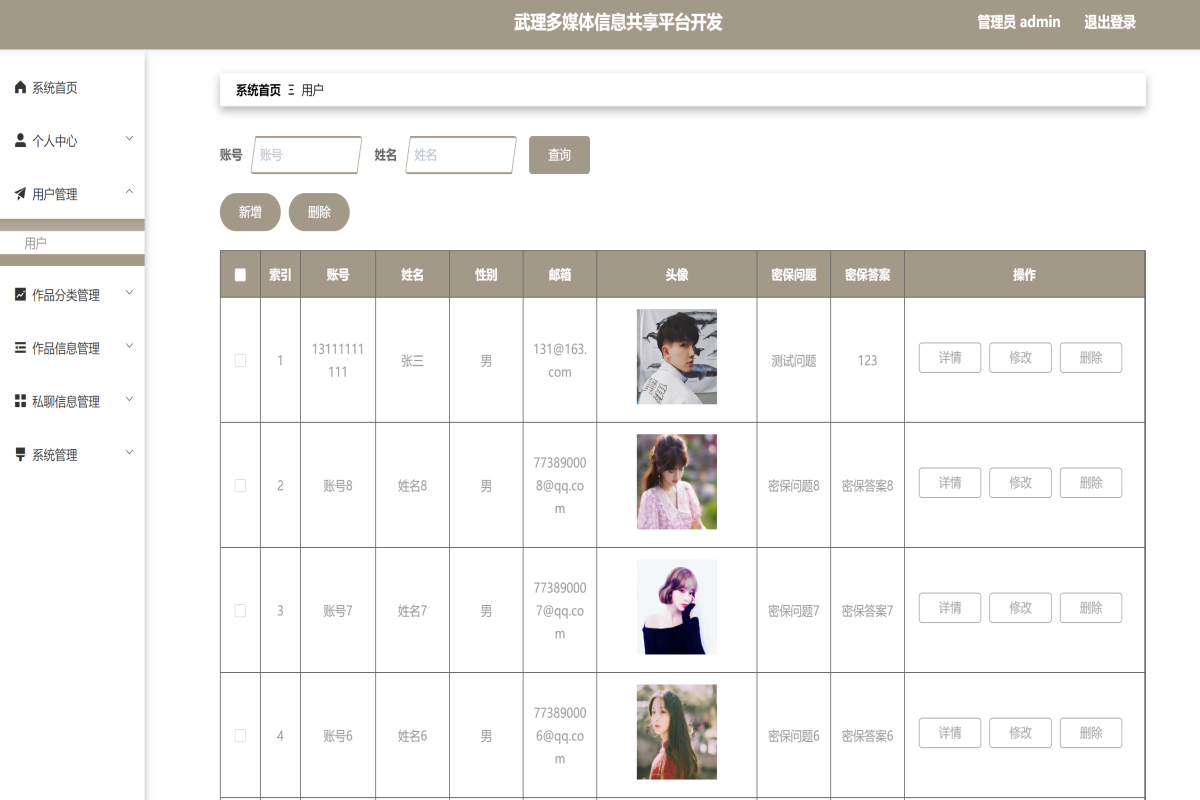Select the paper plane icon for 用户管理
Viewport: 1200px width, 800px height.
[18, 193]
